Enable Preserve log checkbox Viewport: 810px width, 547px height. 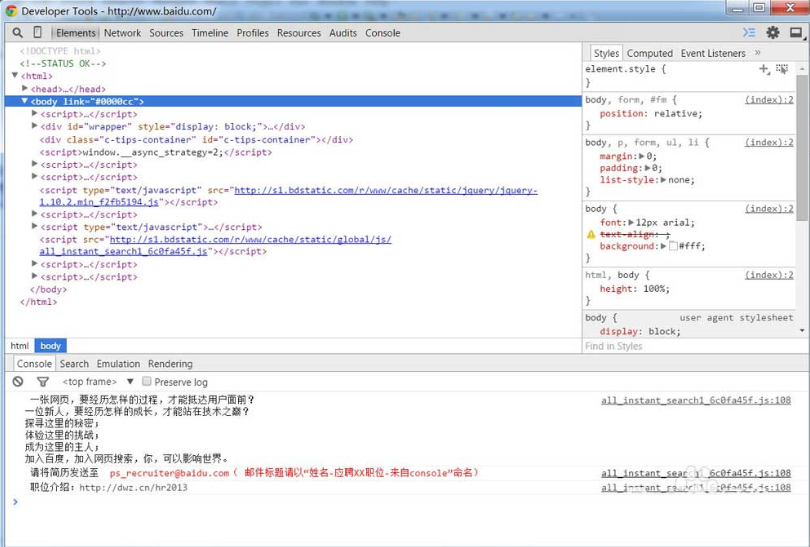click(x=147, y=381)
